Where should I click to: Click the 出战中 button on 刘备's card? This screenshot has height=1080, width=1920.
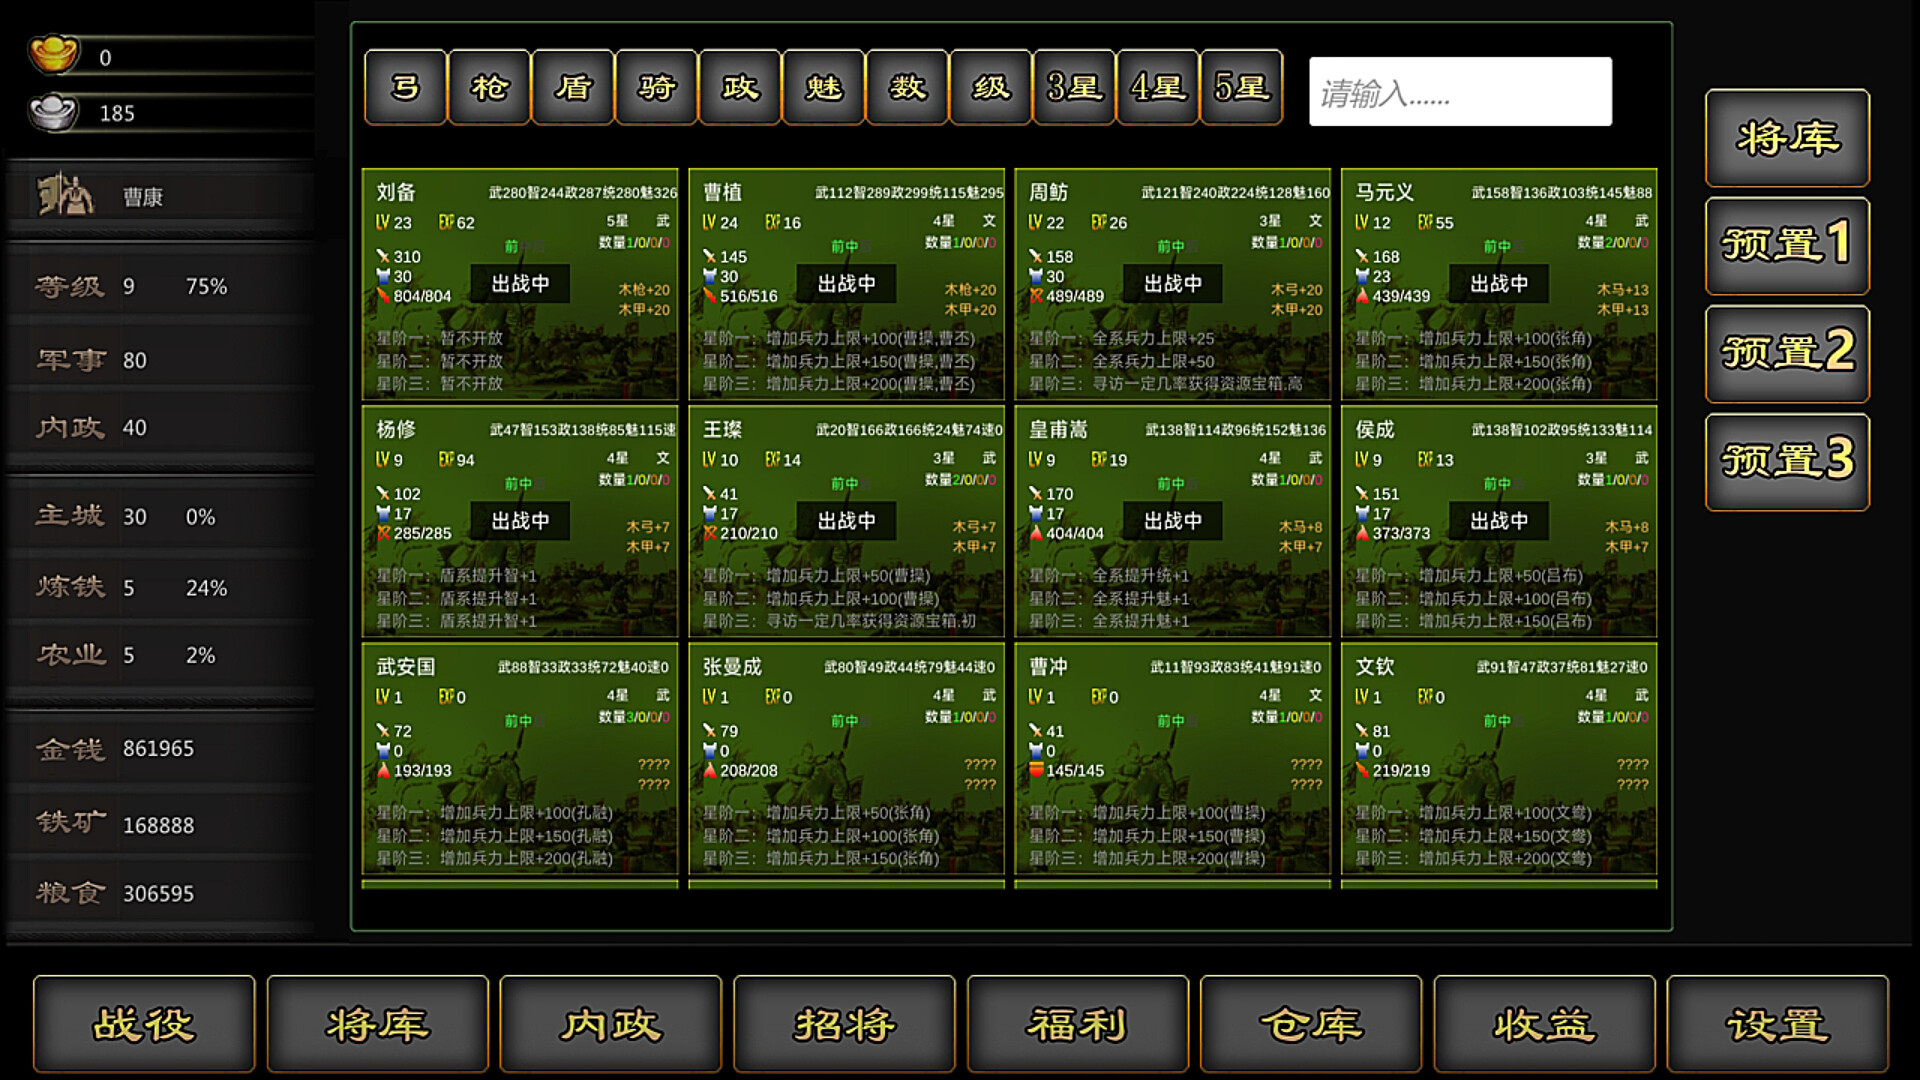pos(521,283)
